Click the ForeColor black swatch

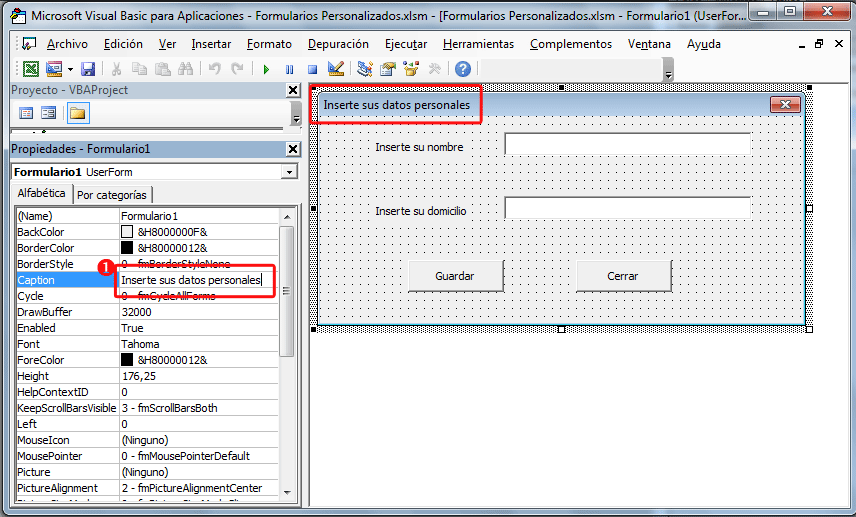[x=127, y=360]
